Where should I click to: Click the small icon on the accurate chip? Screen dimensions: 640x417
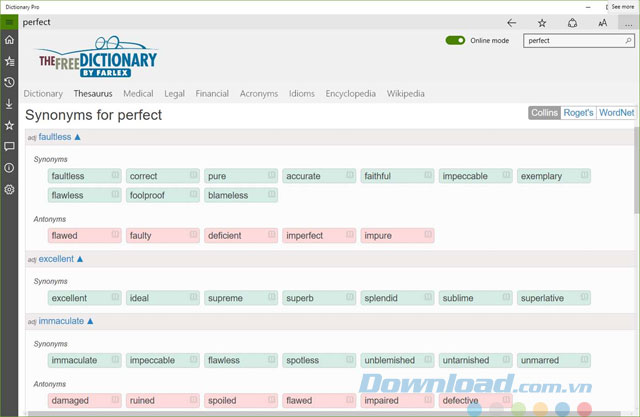(x=350, y=175)
